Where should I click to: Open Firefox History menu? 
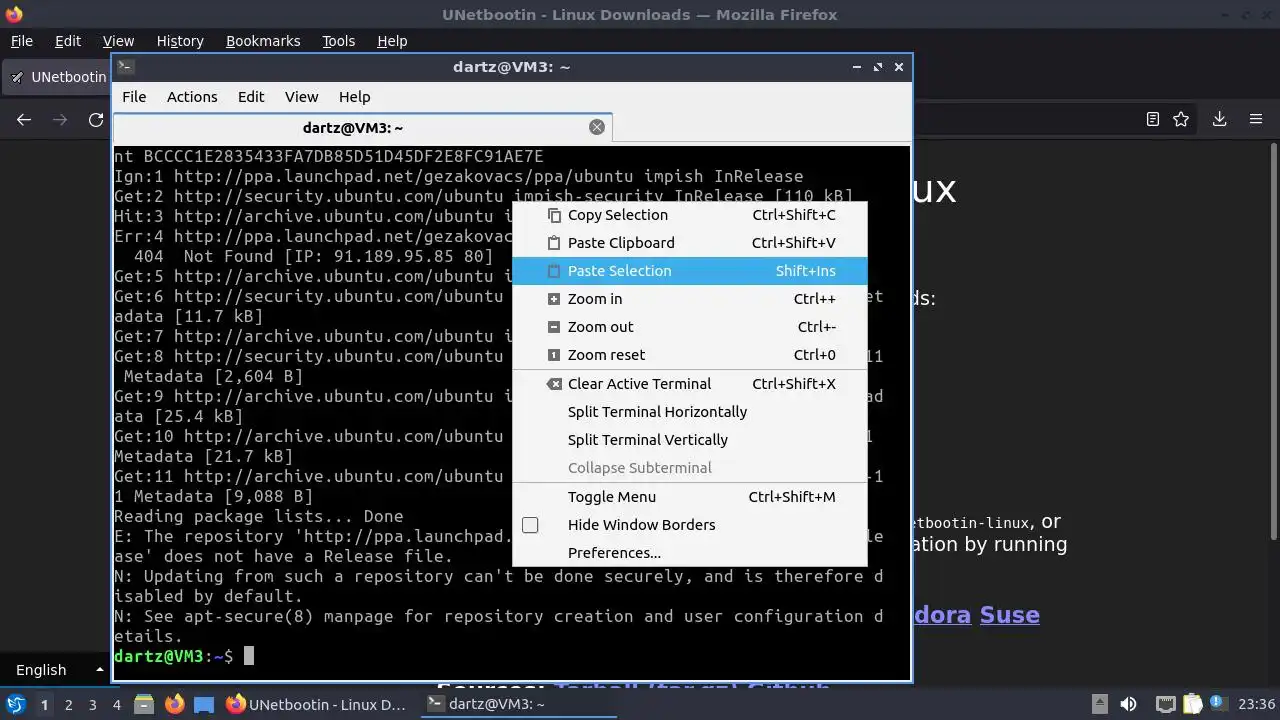tap(180, 41)
